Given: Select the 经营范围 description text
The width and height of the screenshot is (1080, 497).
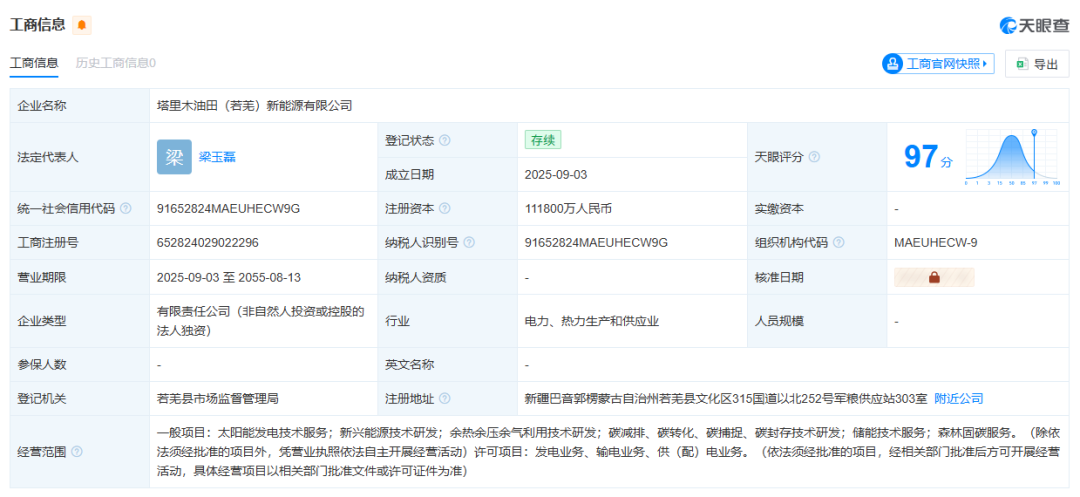Looking at the screenshot, I should pos(608,452).
